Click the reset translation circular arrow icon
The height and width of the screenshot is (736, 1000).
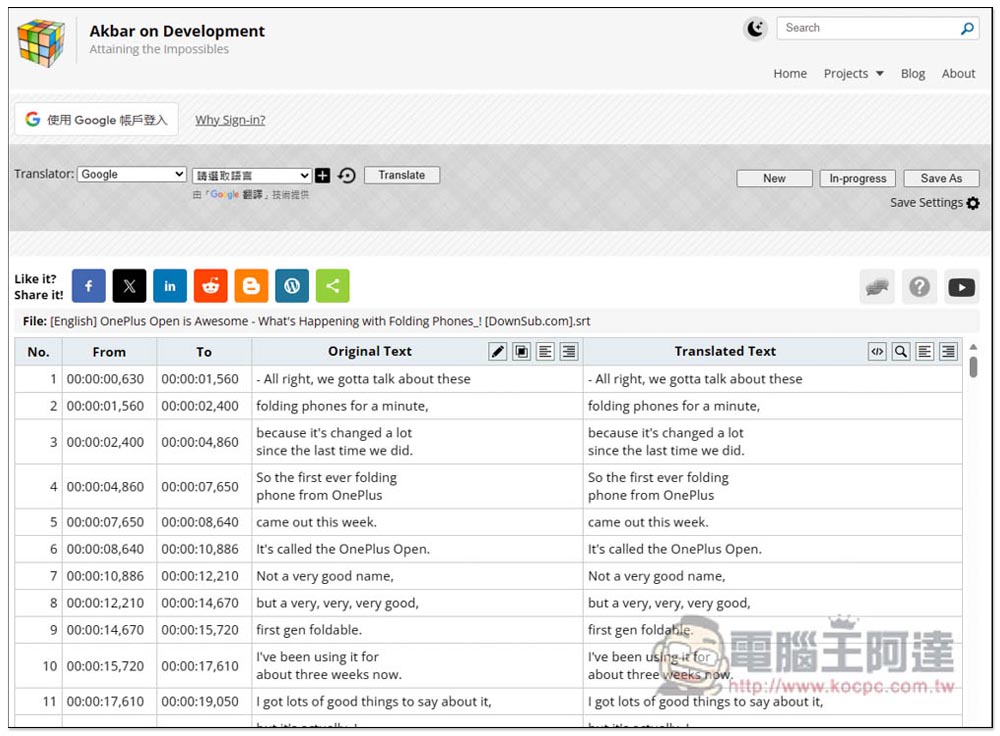coord(346,175)
